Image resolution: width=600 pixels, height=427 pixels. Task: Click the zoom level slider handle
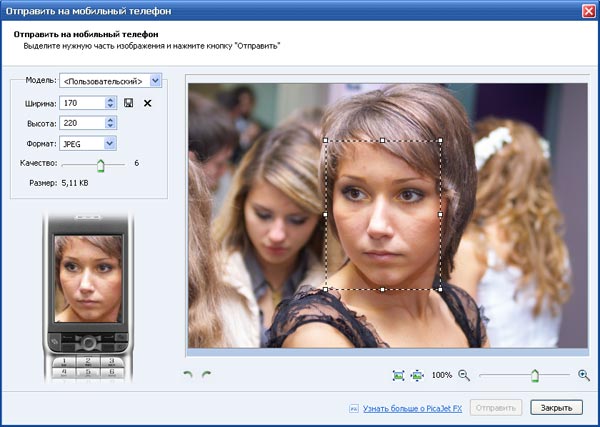coord(534,375)
